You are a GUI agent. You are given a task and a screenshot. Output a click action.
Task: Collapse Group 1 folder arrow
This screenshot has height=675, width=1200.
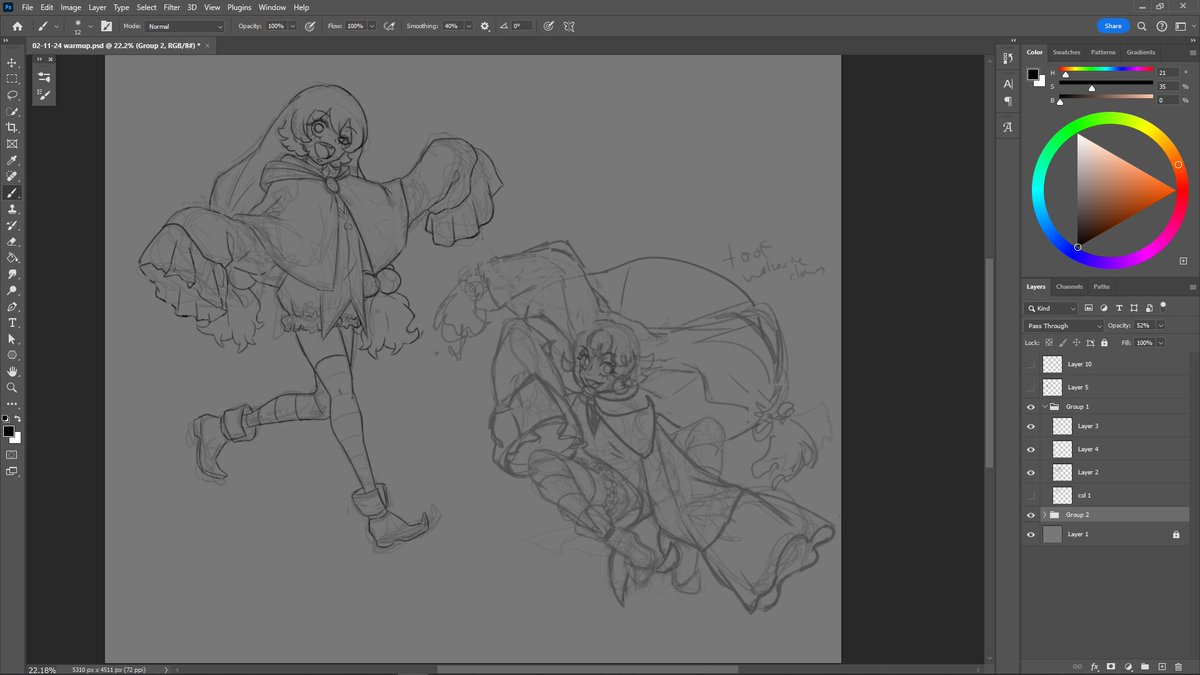pos(1045,407)
